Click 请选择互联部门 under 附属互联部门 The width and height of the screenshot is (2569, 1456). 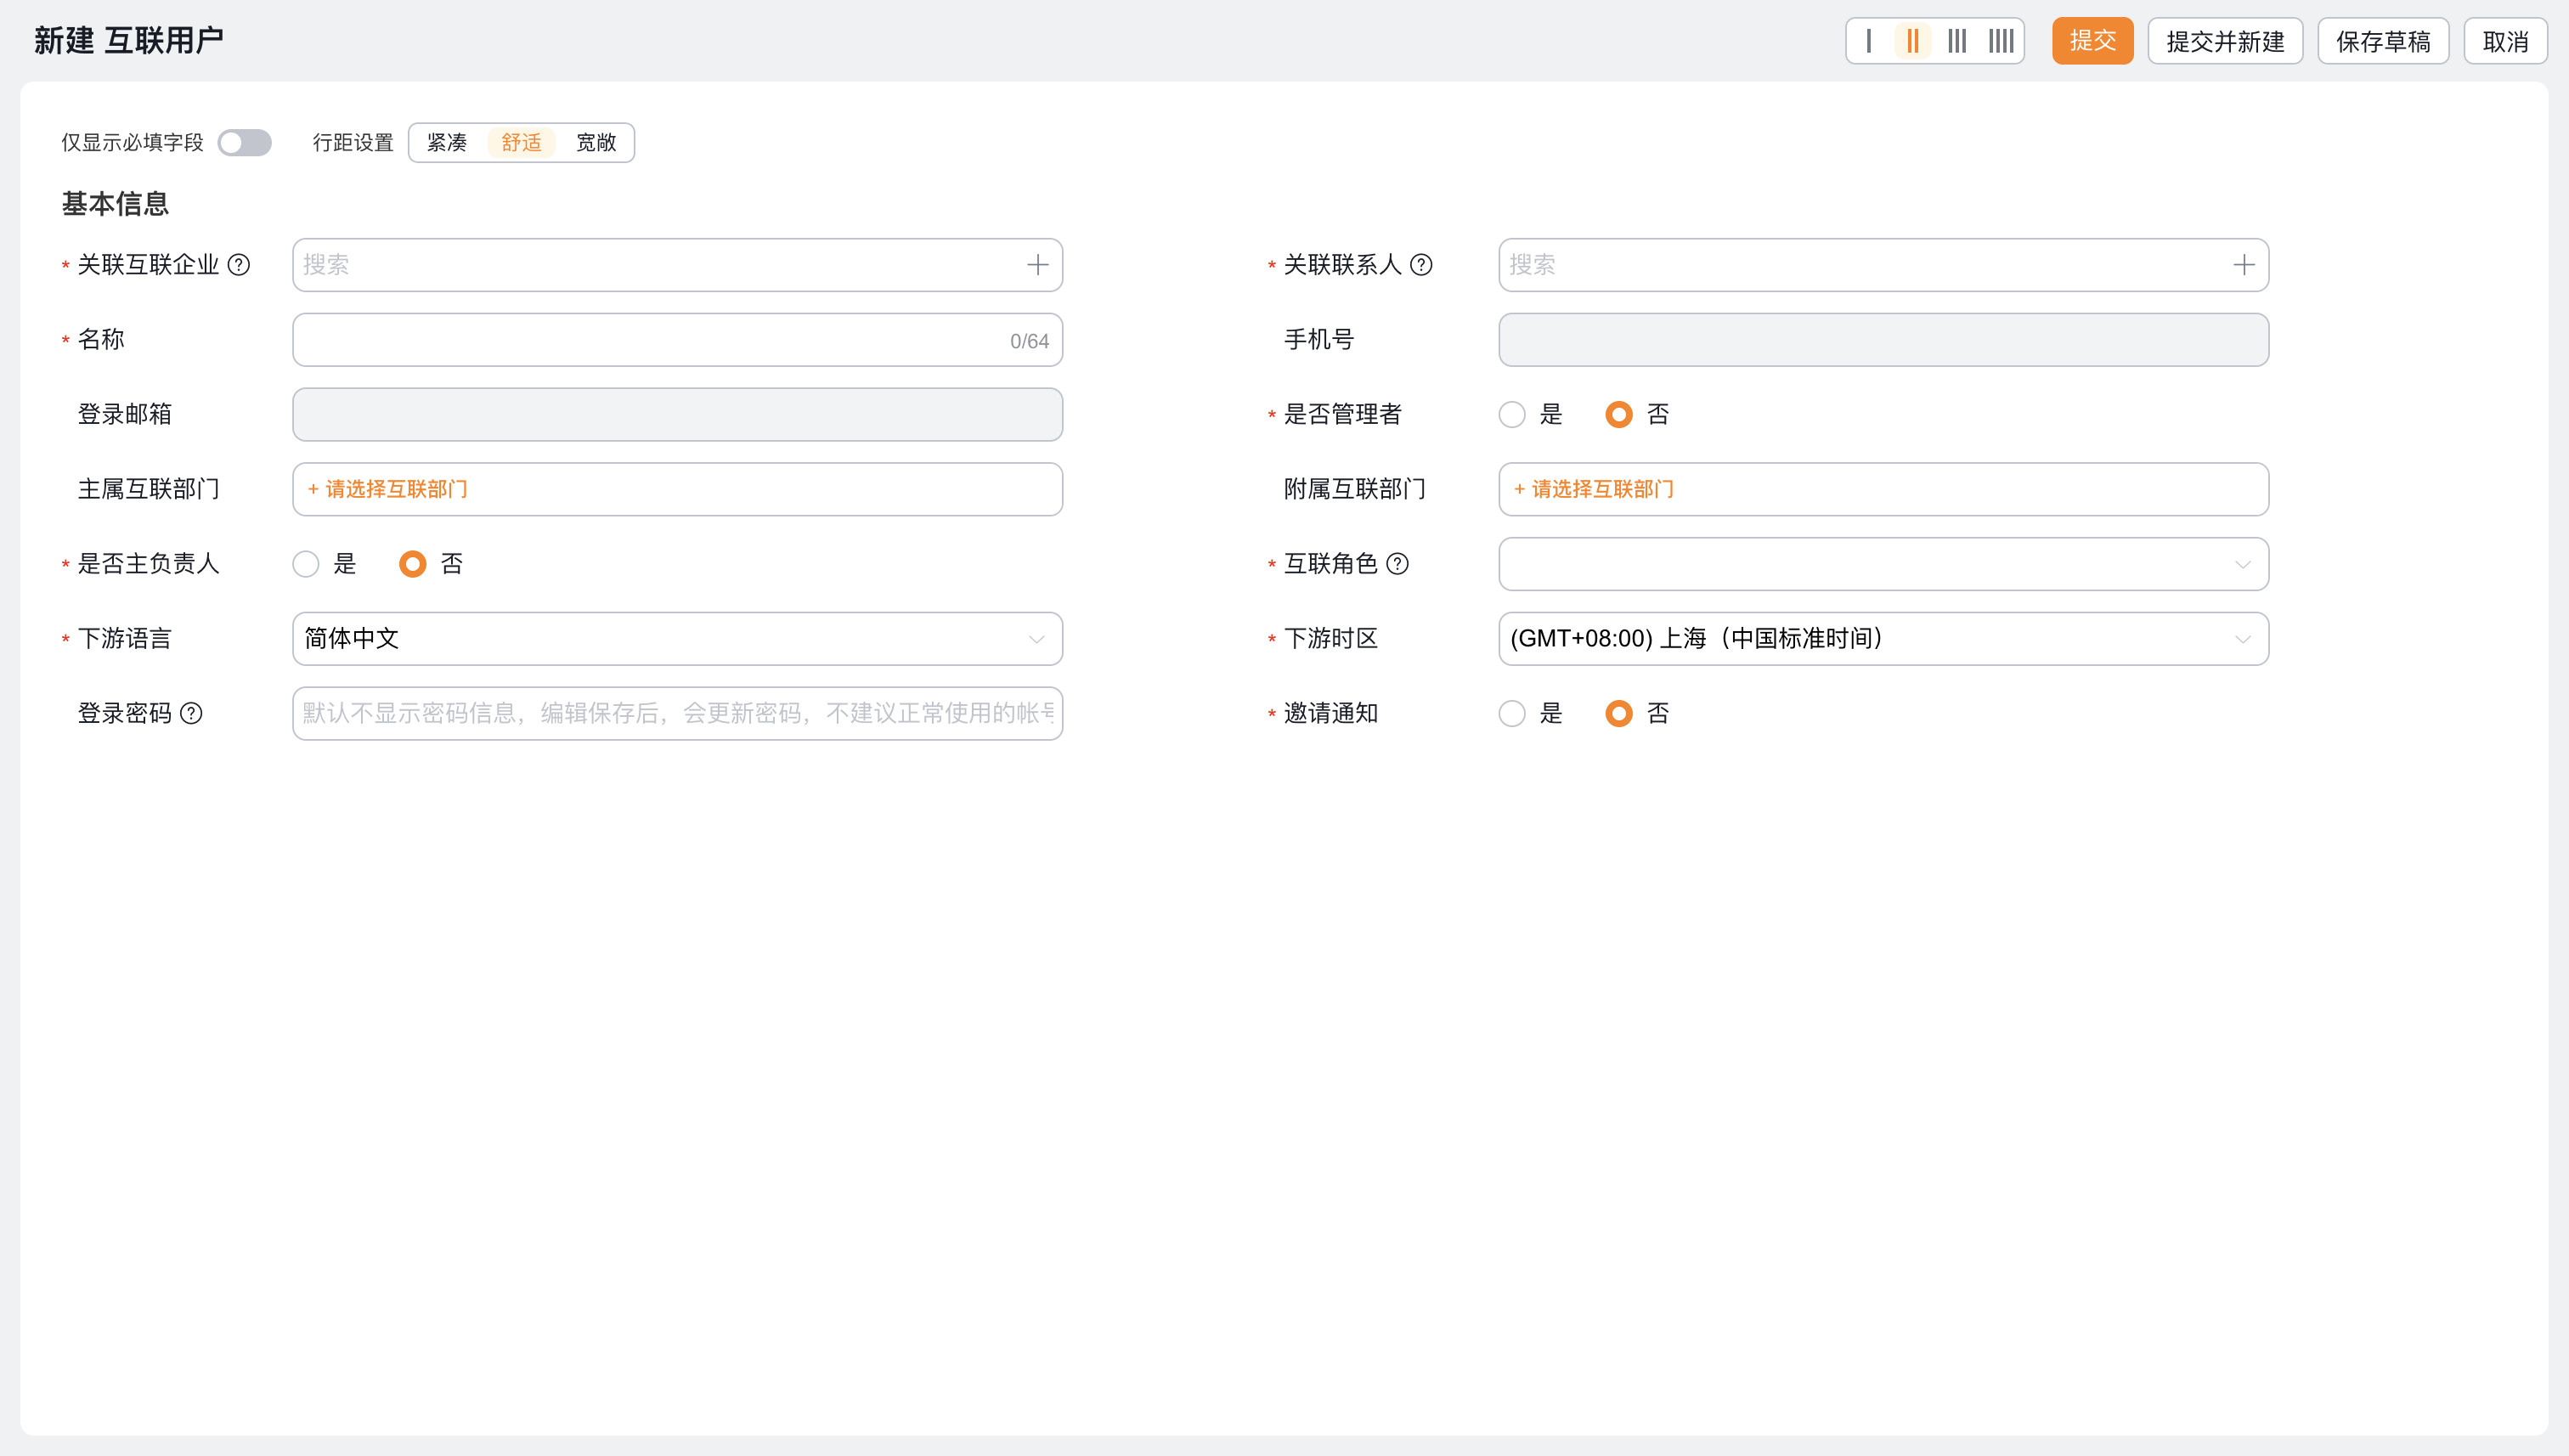point(1594,489)
